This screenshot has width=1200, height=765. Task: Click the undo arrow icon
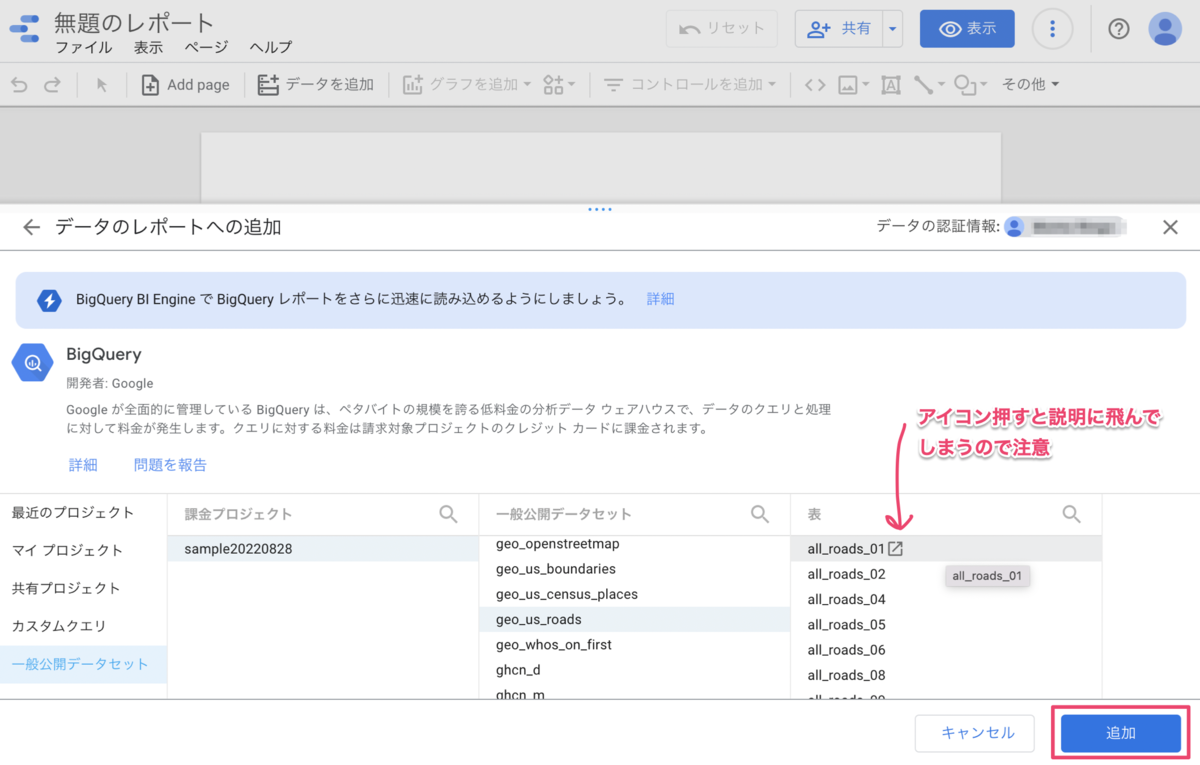[x=19, y=85]
